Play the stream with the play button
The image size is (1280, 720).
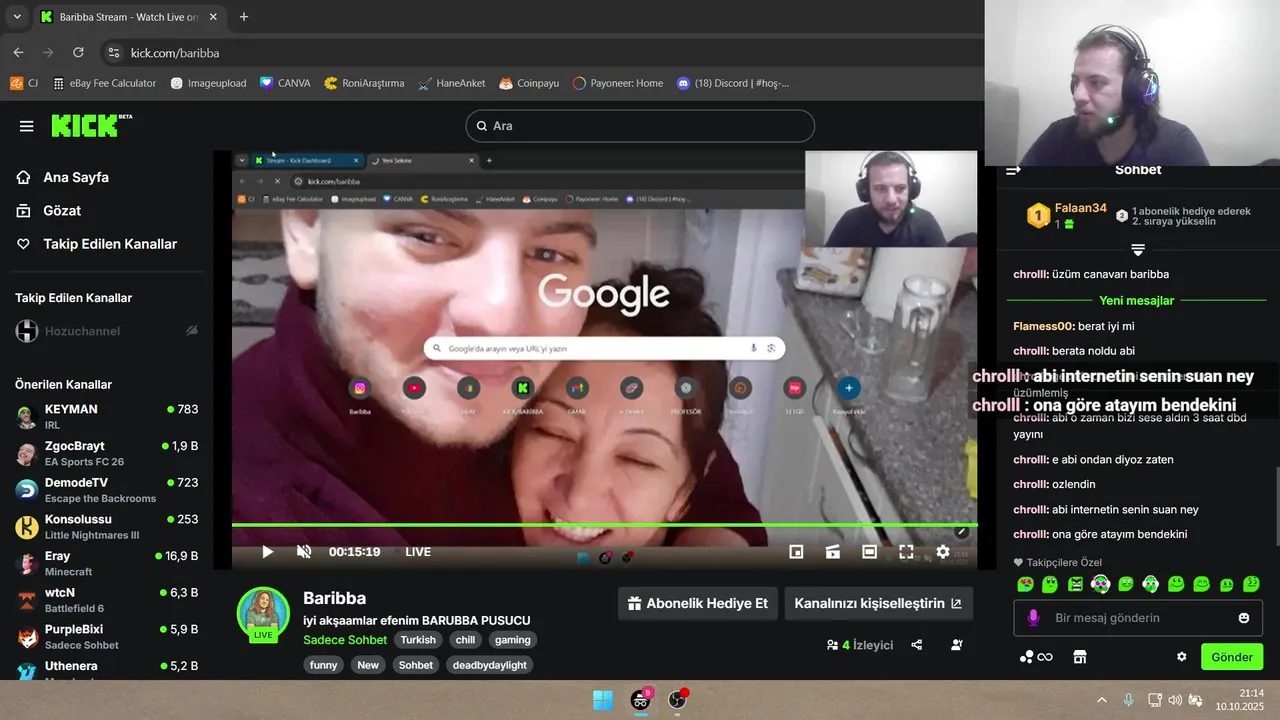pos(267,552)
